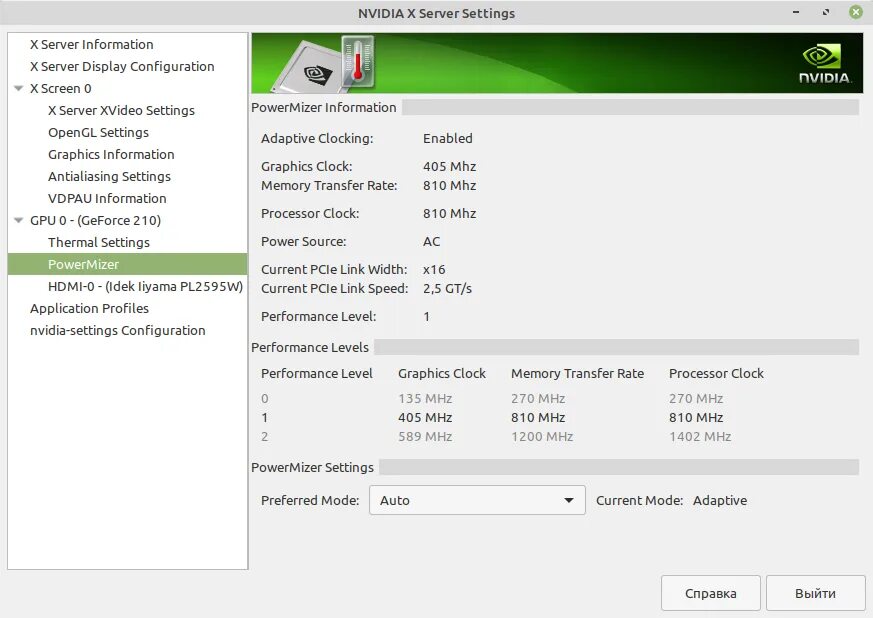
Task: Click the 1402 MHz processor clock cell
Action: coord(700,436)
